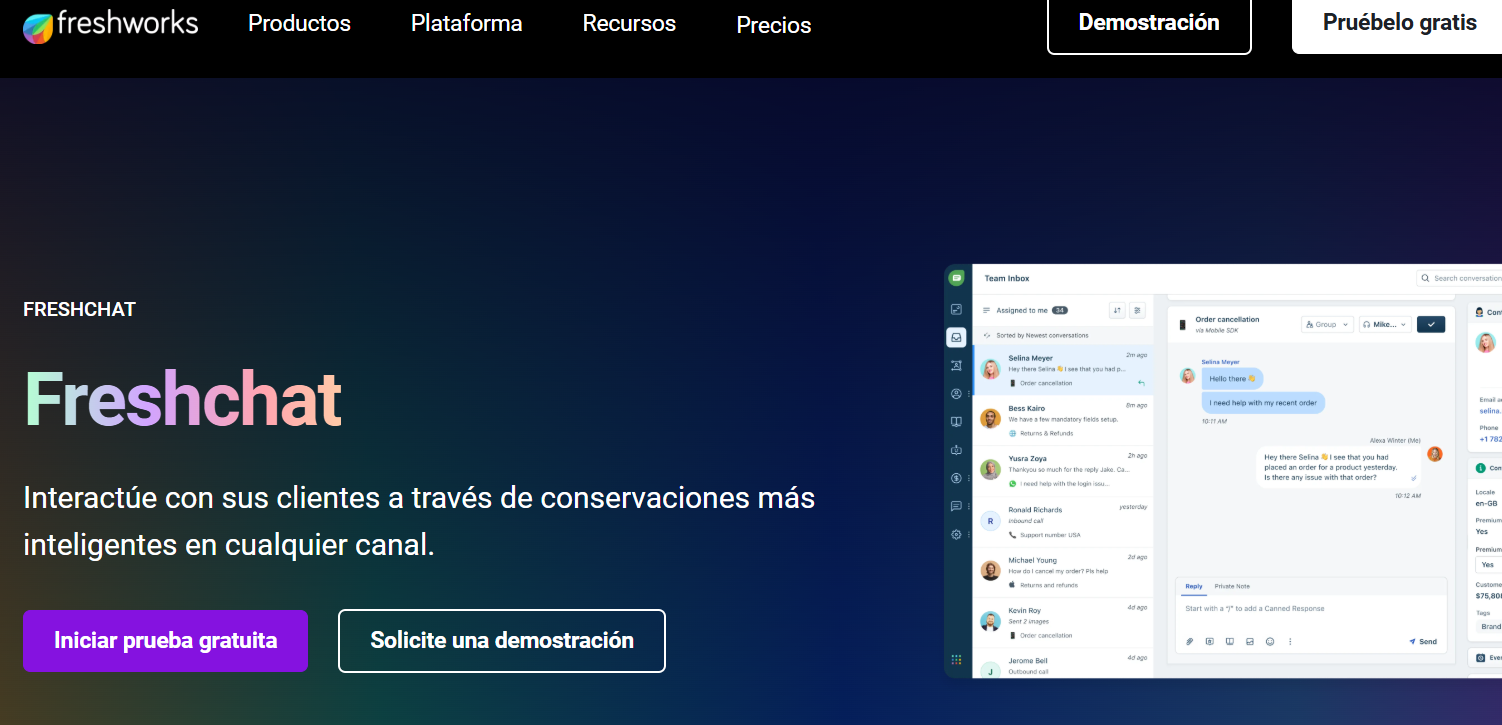The image size is (1502, 725).
Task: Click the Sorted by Newest conversations label
Action: [1042, 335]
